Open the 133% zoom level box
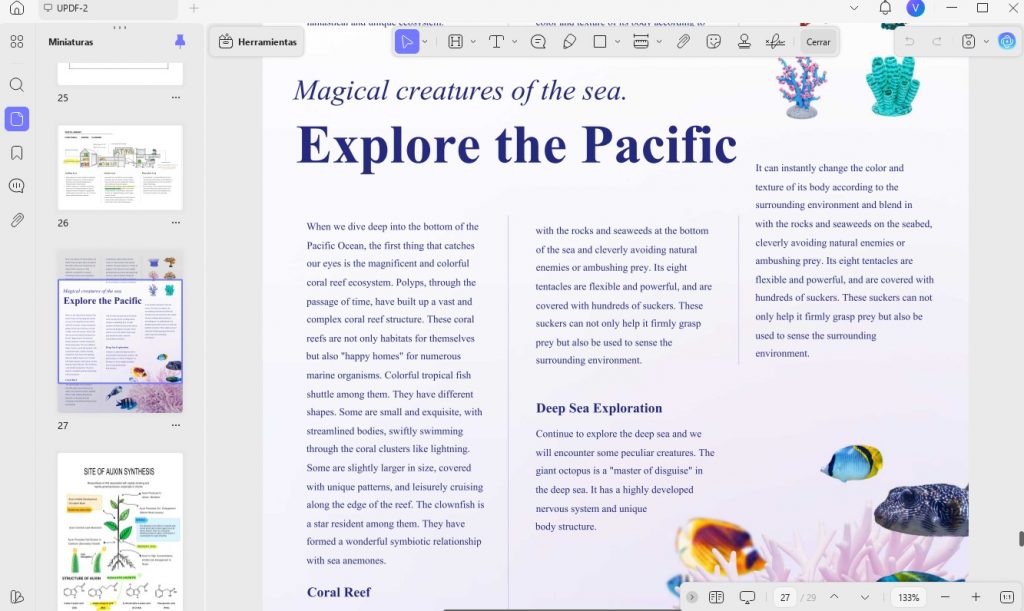 [x=908, y=597]
